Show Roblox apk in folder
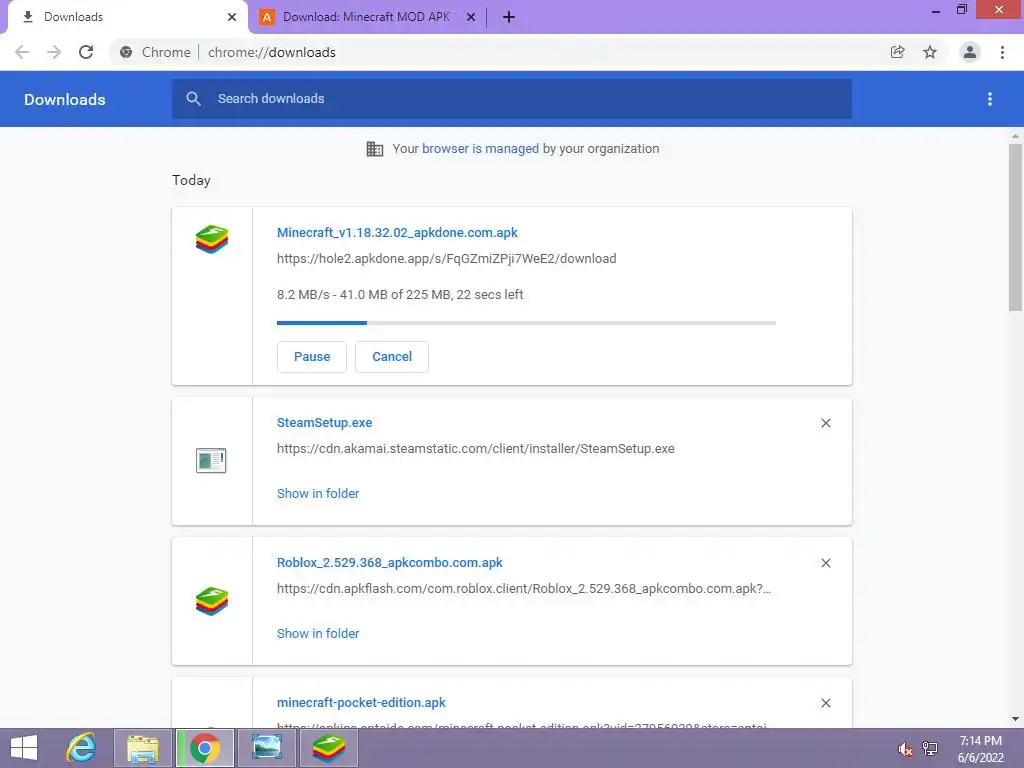Screen dimensions: 1024x768 318,633
